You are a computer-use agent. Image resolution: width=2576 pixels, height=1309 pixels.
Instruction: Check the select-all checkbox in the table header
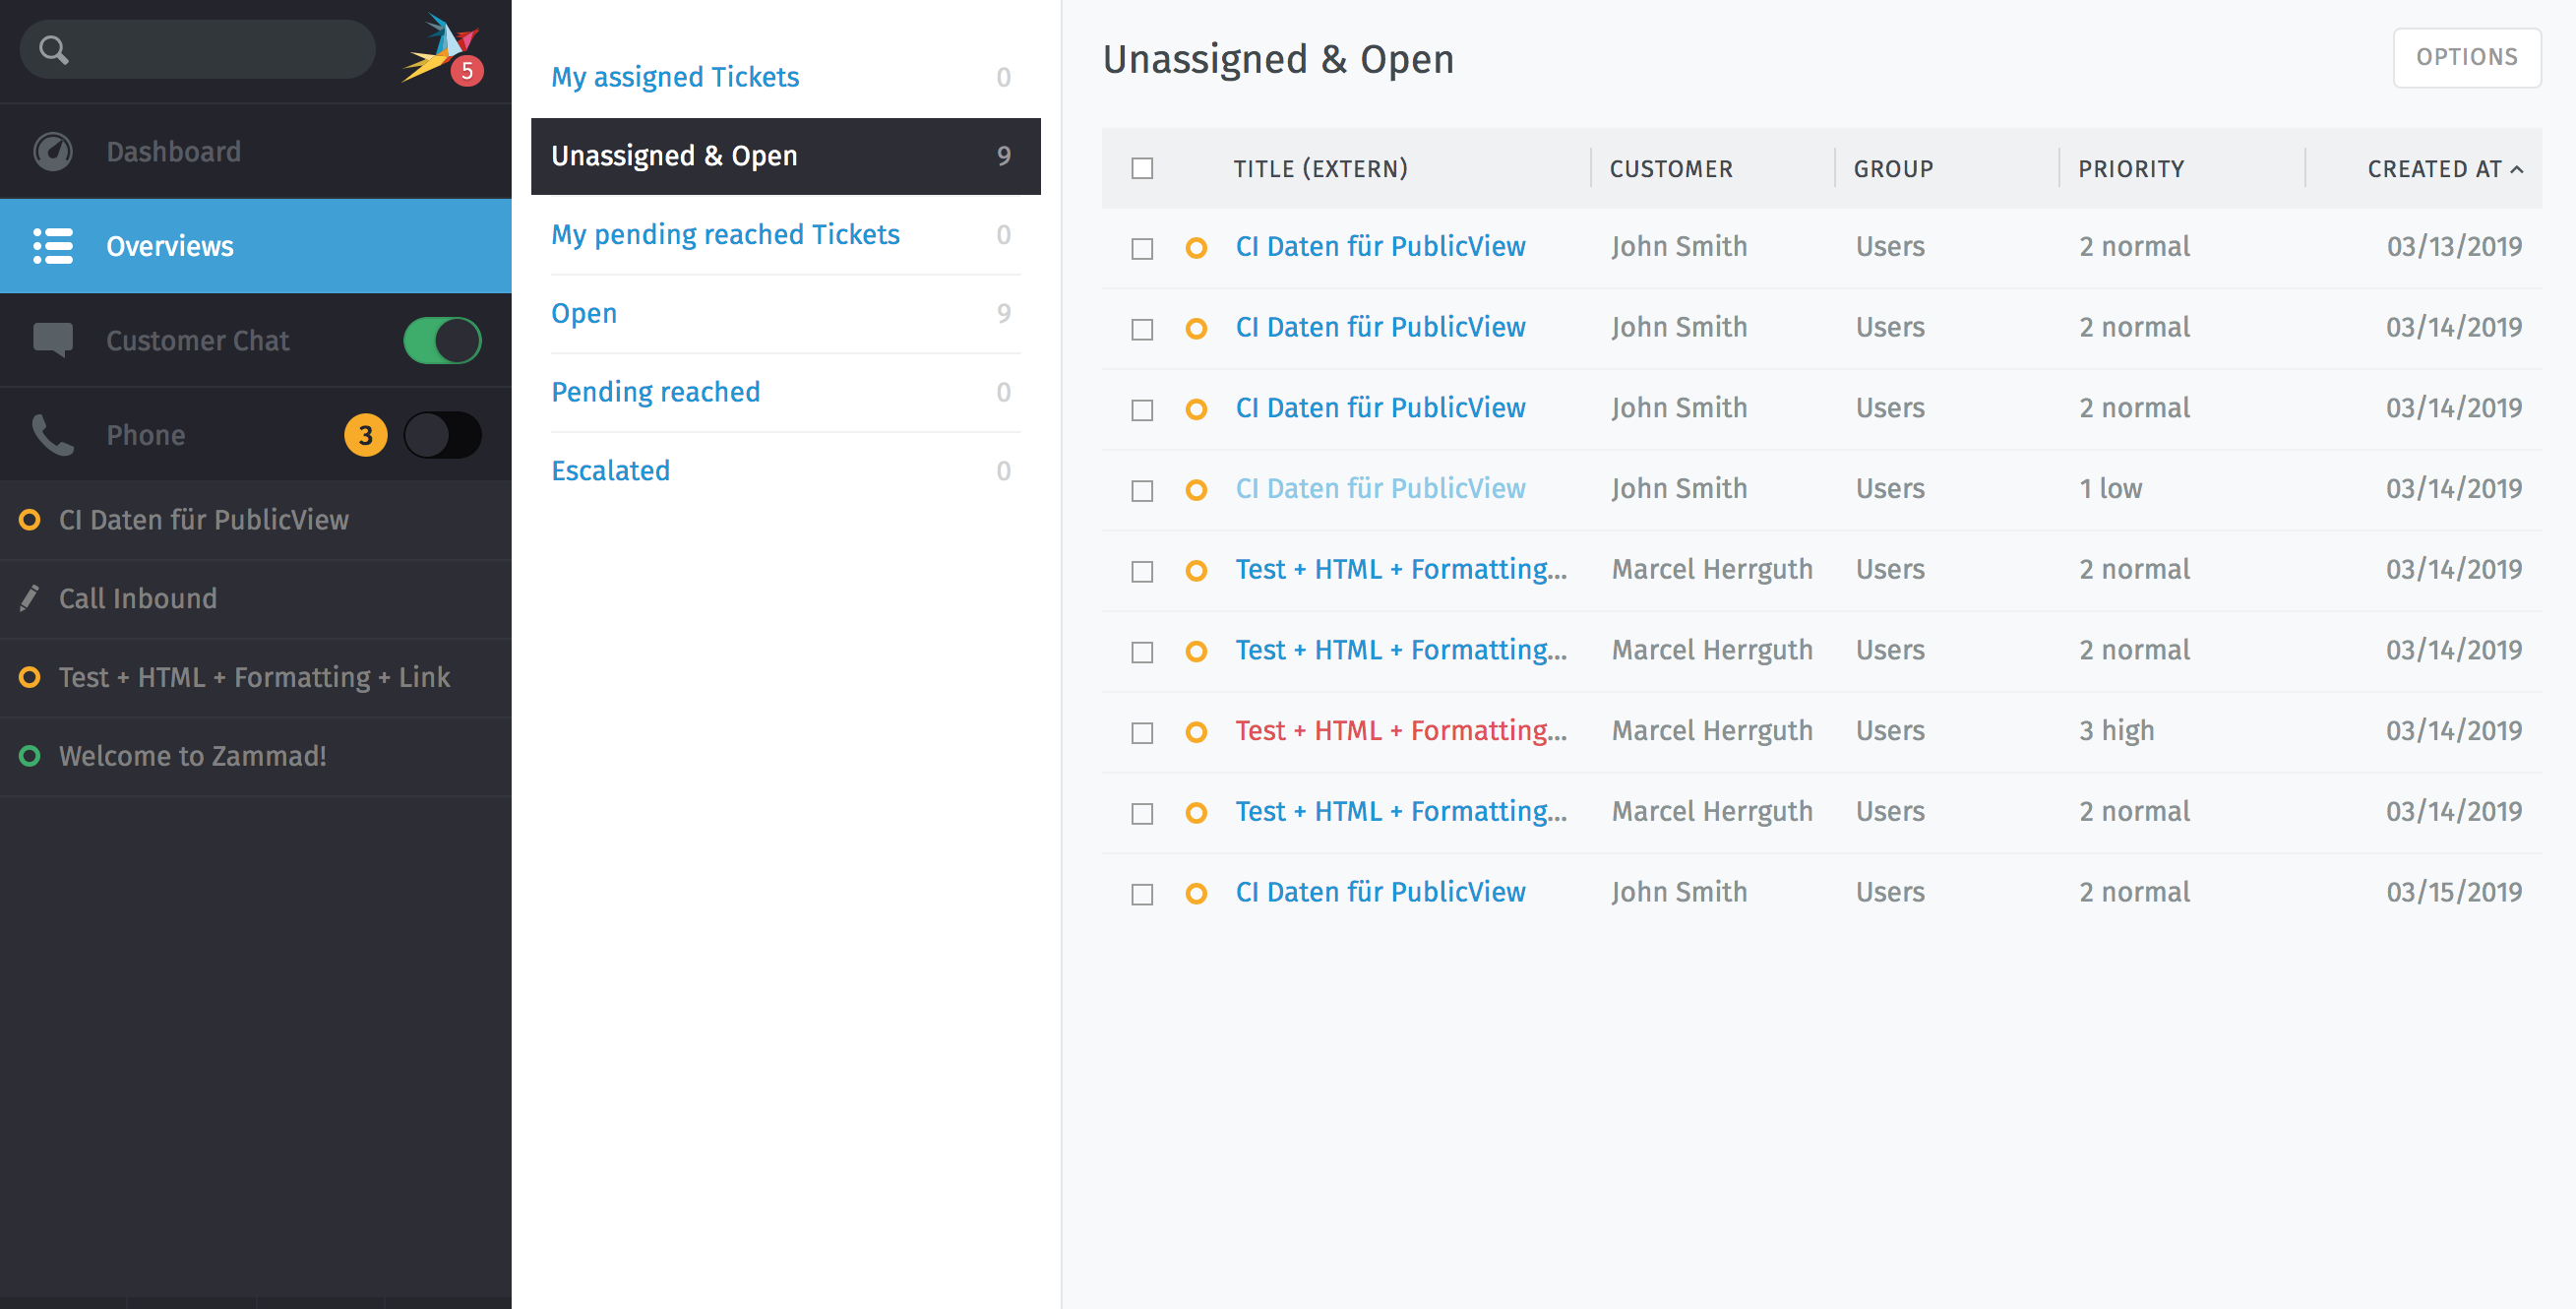point(1141,169)
